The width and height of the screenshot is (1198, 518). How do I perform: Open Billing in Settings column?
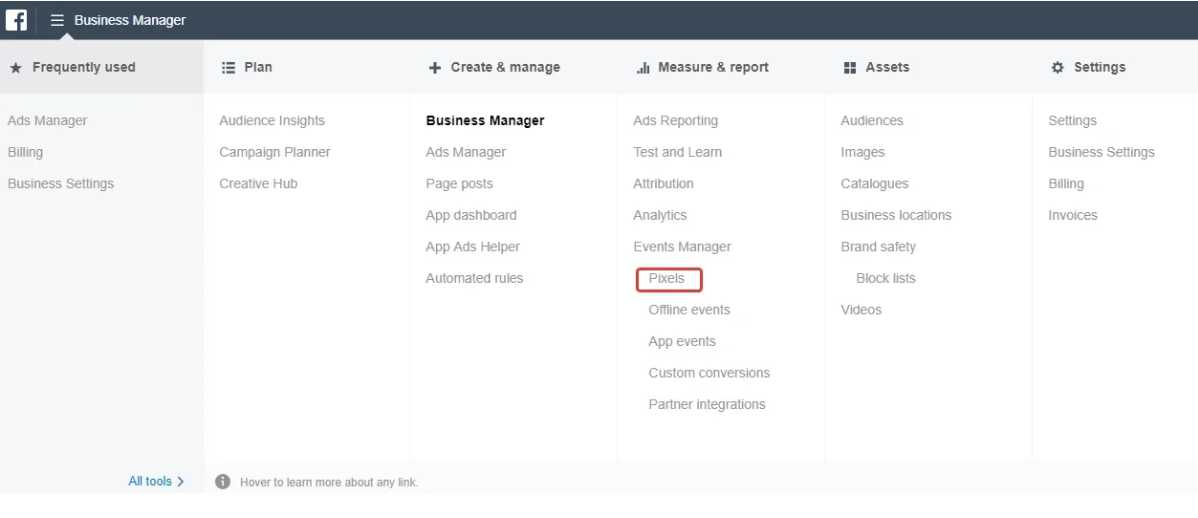pos(1066,183)
